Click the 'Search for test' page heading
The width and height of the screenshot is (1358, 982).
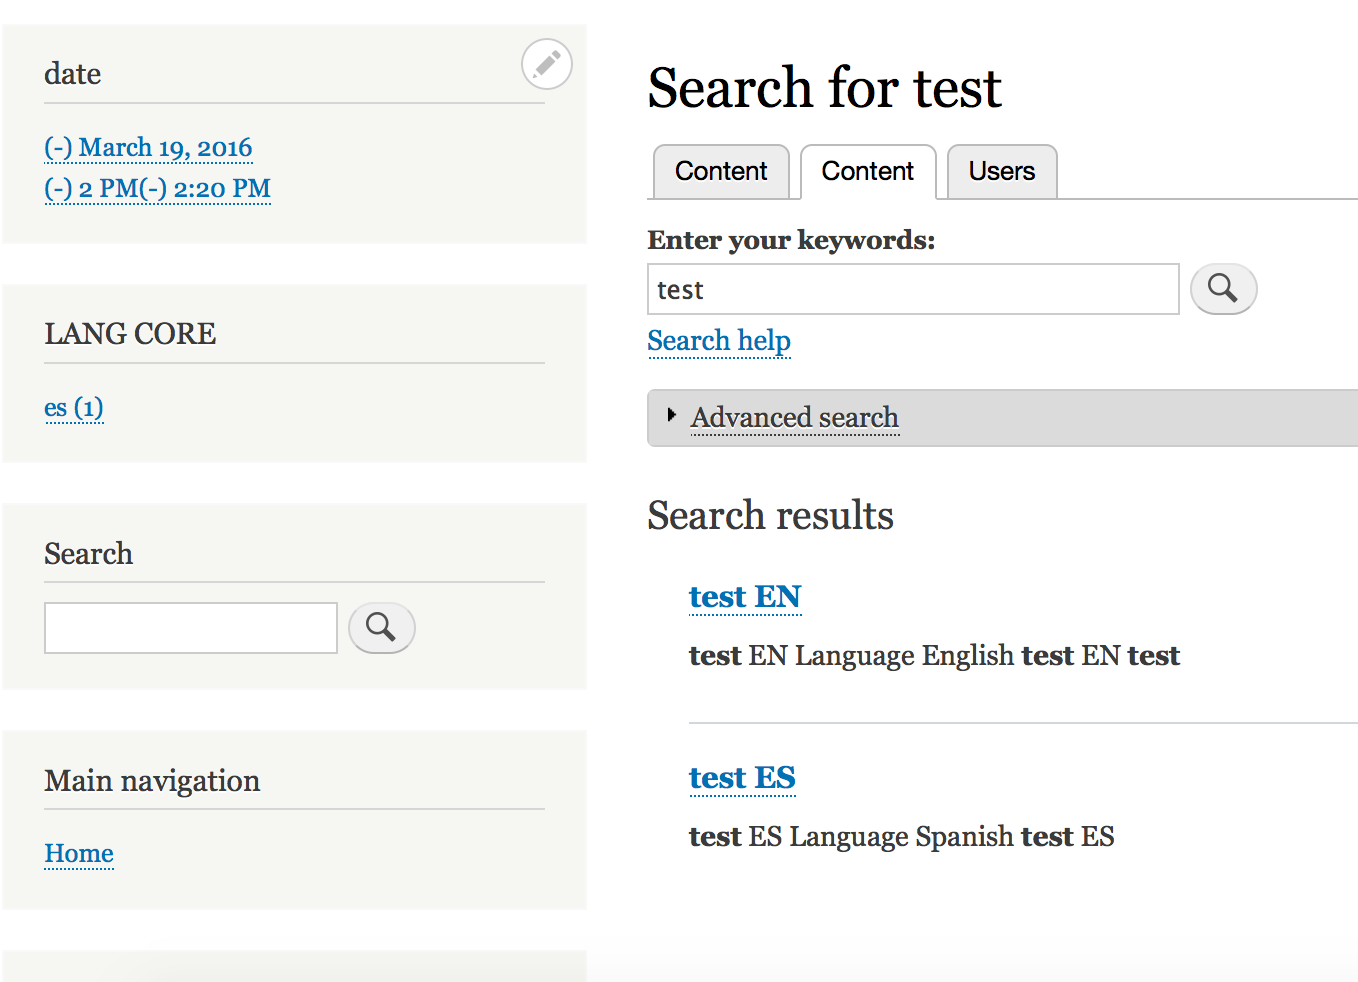point(823,88)
